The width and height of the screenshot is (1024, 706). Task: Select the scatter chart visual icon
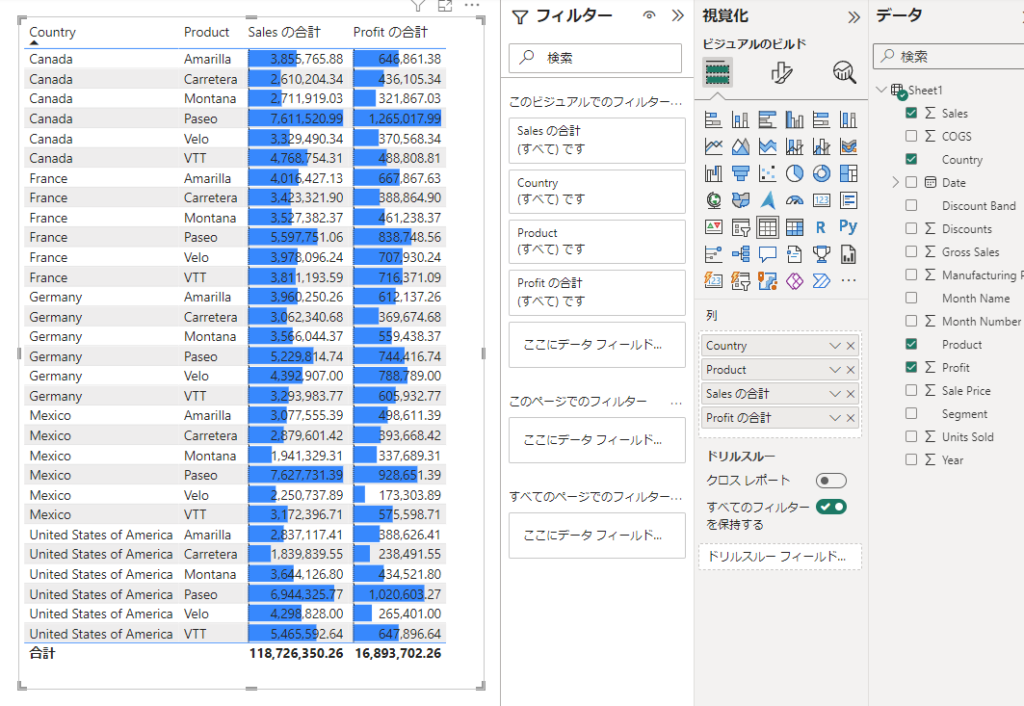768,172
